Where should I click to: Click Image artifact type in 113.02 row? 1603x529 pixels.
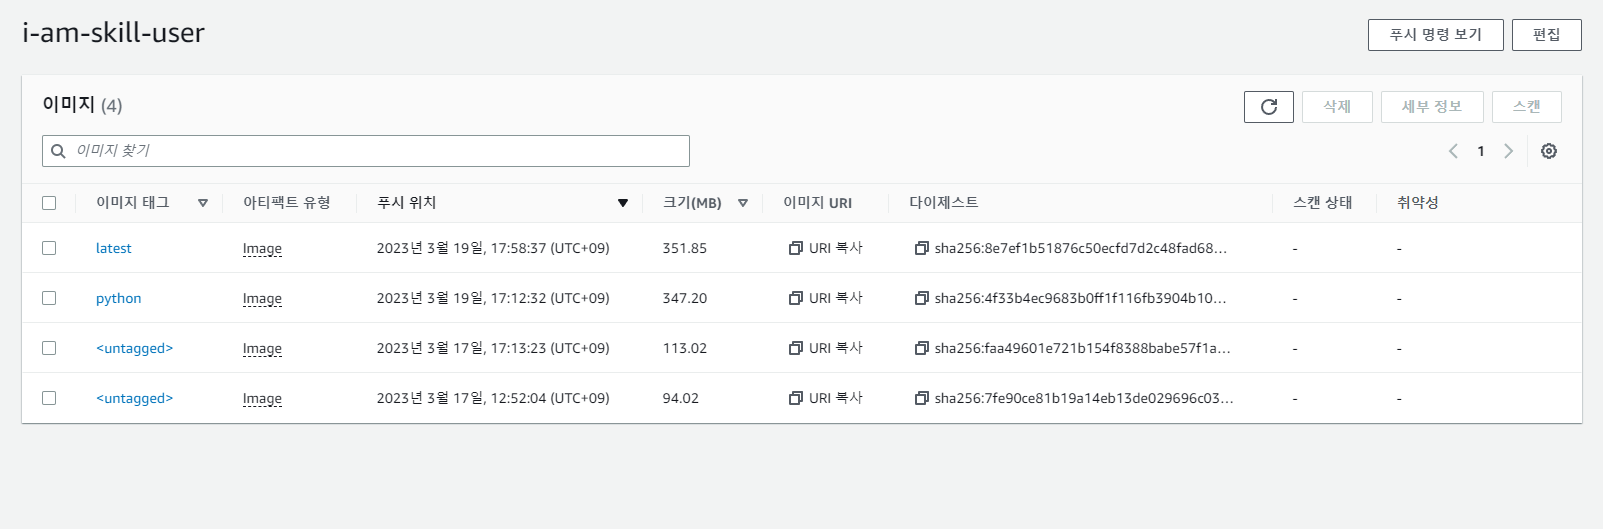262,349
